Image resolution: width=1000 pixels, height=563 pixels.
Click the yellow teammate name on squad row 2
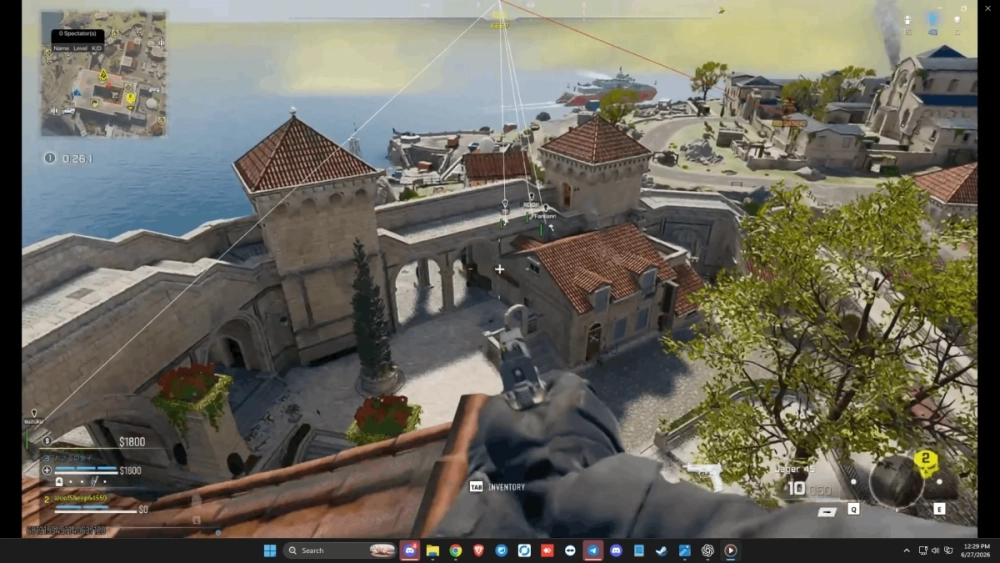click(x=80, y=498)
